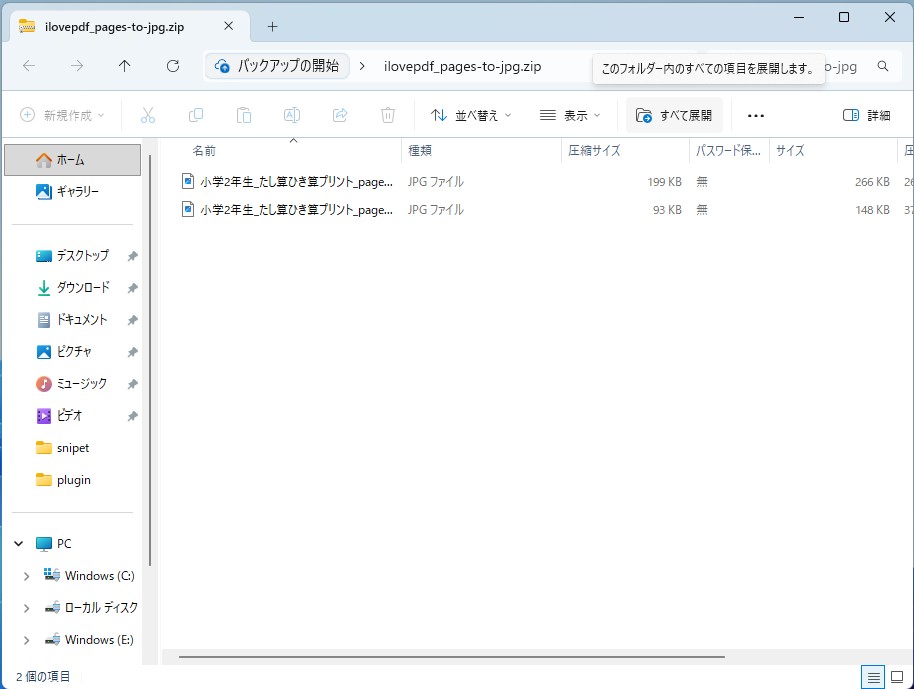Open ギャラリー in navigation pane
Viewport: 914px width, 689px height.
72,191
